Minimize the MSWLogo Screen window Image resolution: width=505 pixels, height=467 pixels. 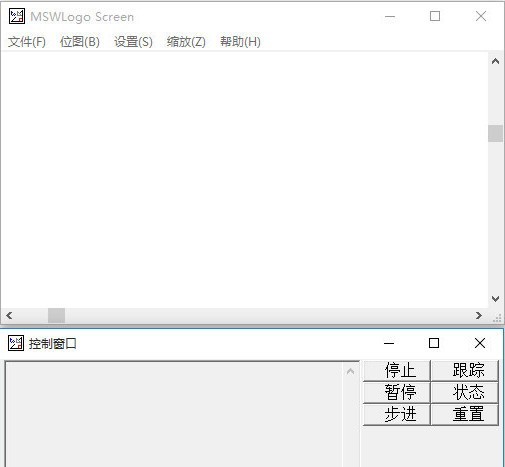click(x=390, y=16)
